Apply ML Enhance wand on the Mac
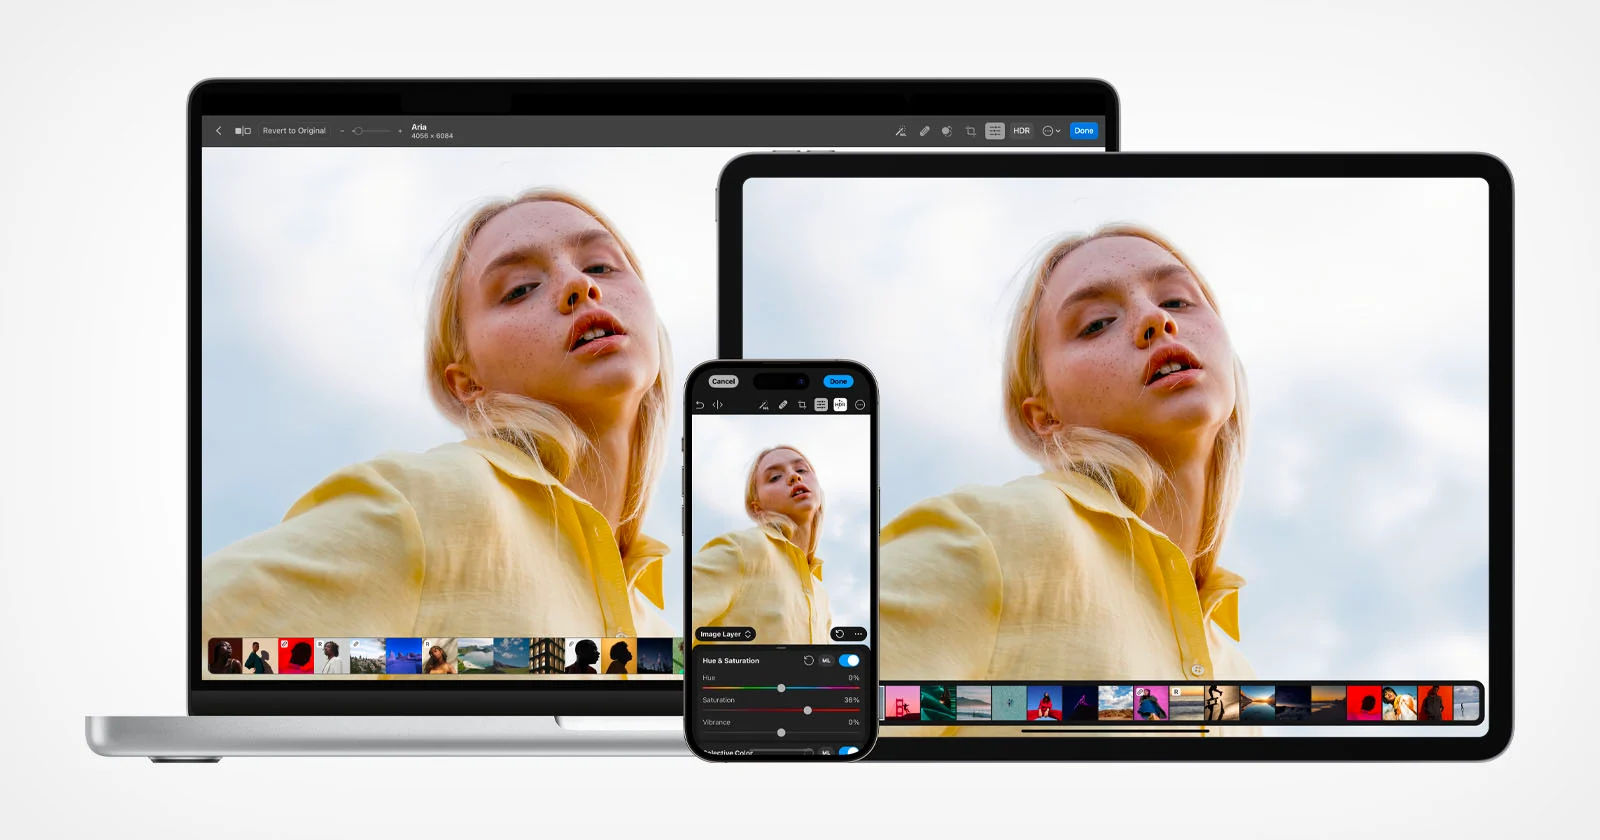 tap(901, 131)
